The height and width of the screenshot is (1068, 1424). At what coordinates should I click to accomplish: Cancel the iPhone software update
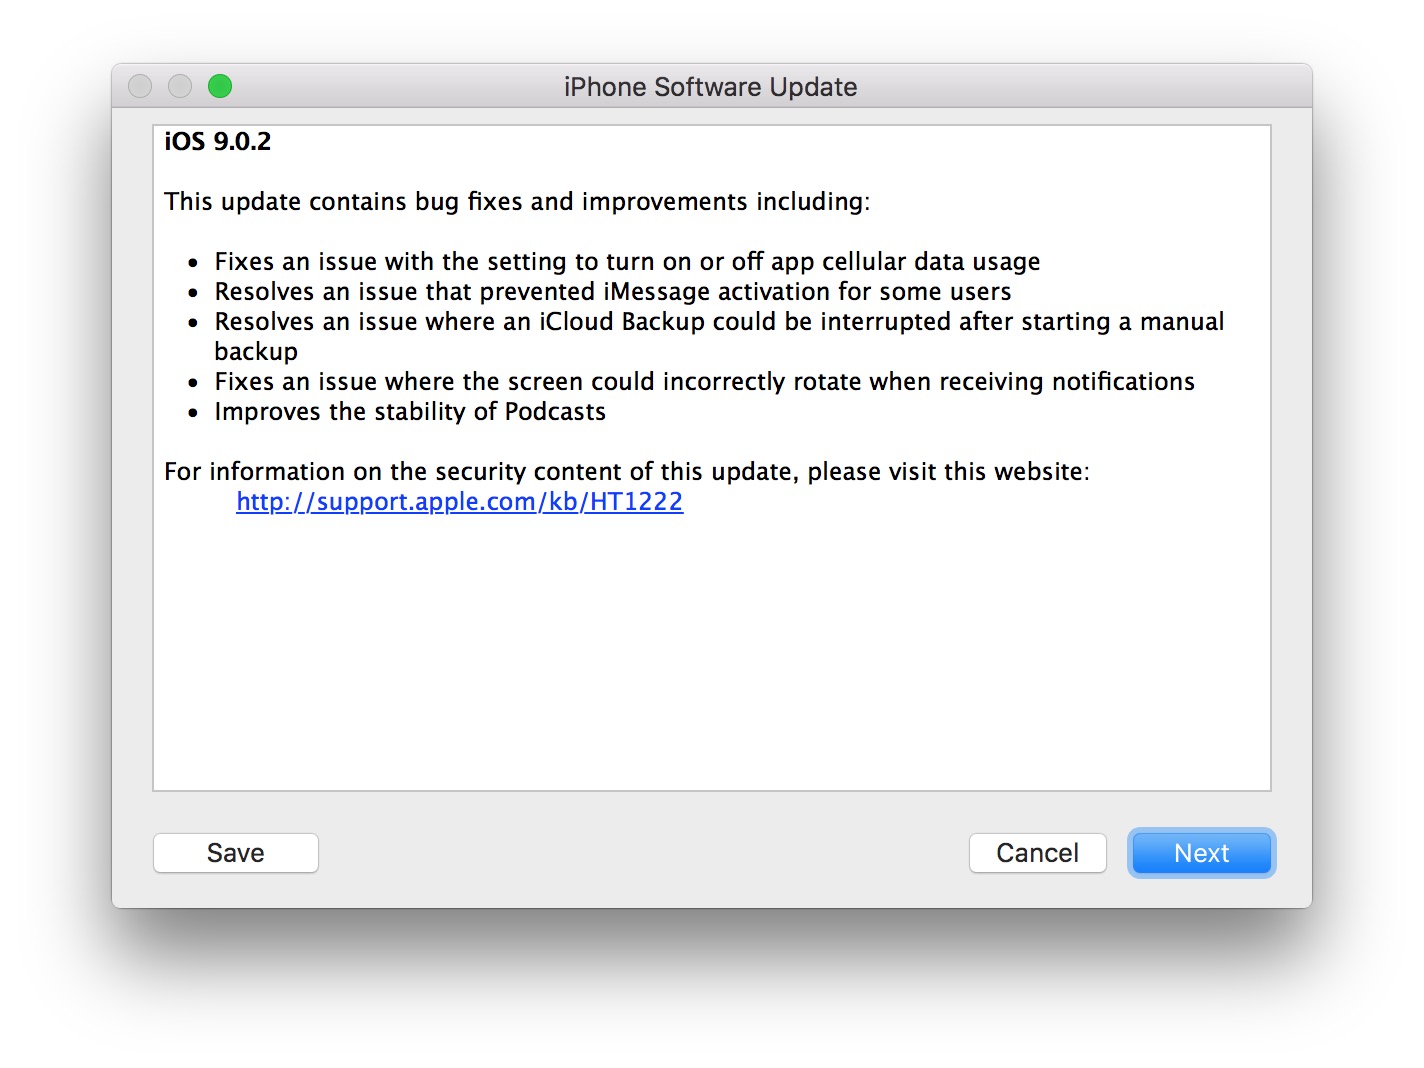click(x=1037, y=852)
